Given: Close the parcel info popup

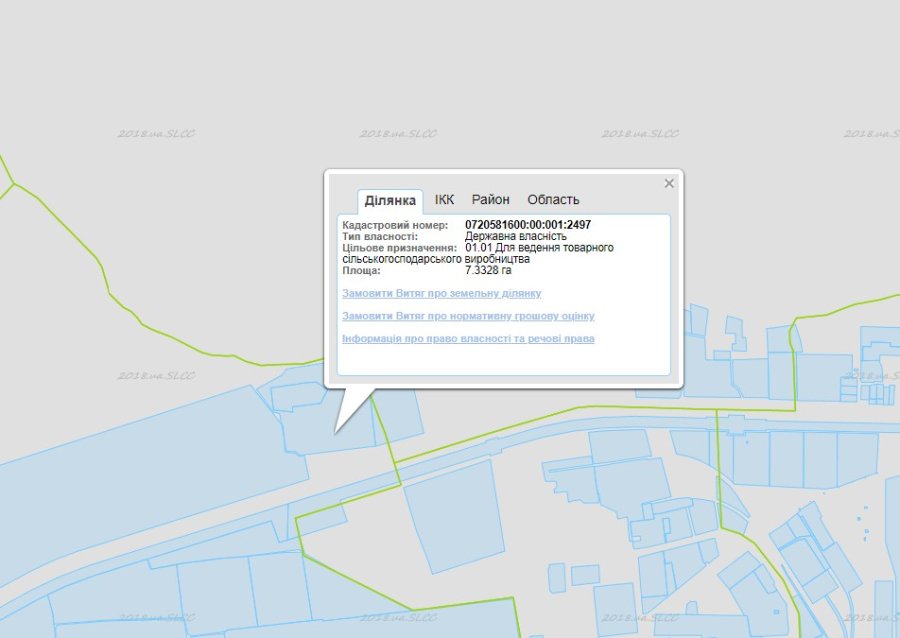Looking at the screenshot, I should [x=669, y=183].
